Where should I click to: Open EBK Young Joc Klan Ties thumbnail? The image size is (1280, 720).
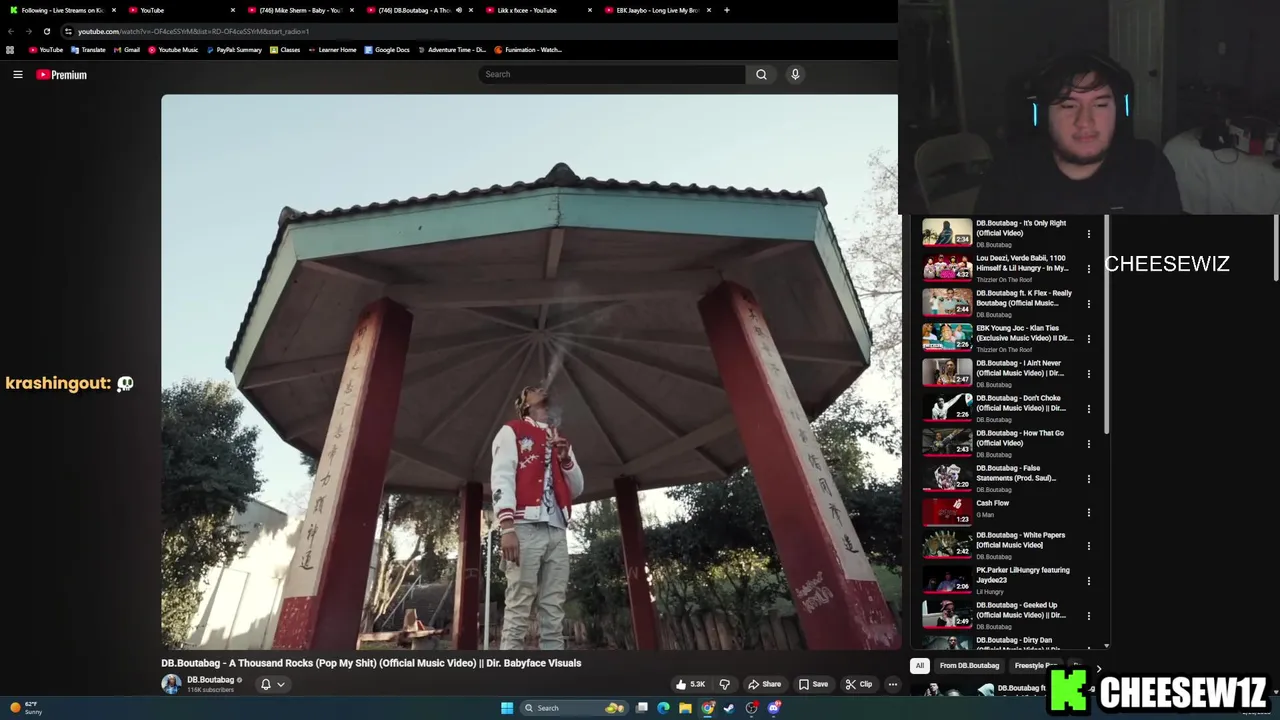click(x=947, y=337)
